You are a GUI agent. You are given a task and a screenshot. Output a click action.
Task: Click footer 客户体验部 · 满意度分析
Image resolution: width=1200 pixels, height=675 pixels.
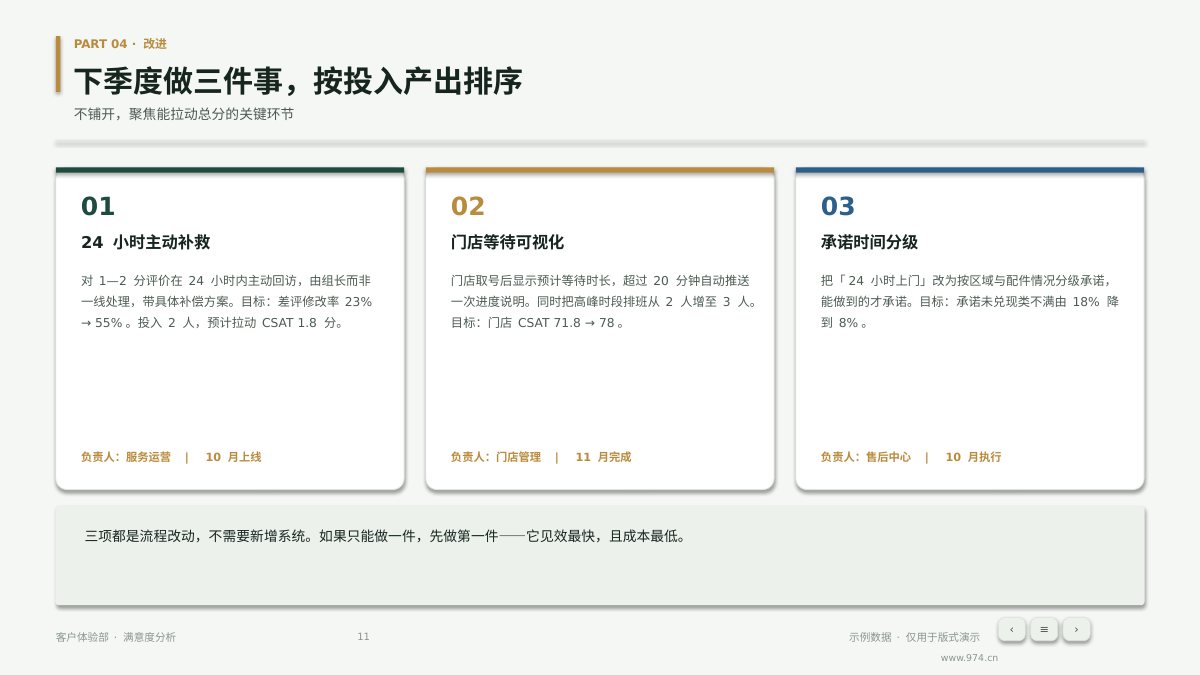(x=116, y=637)
